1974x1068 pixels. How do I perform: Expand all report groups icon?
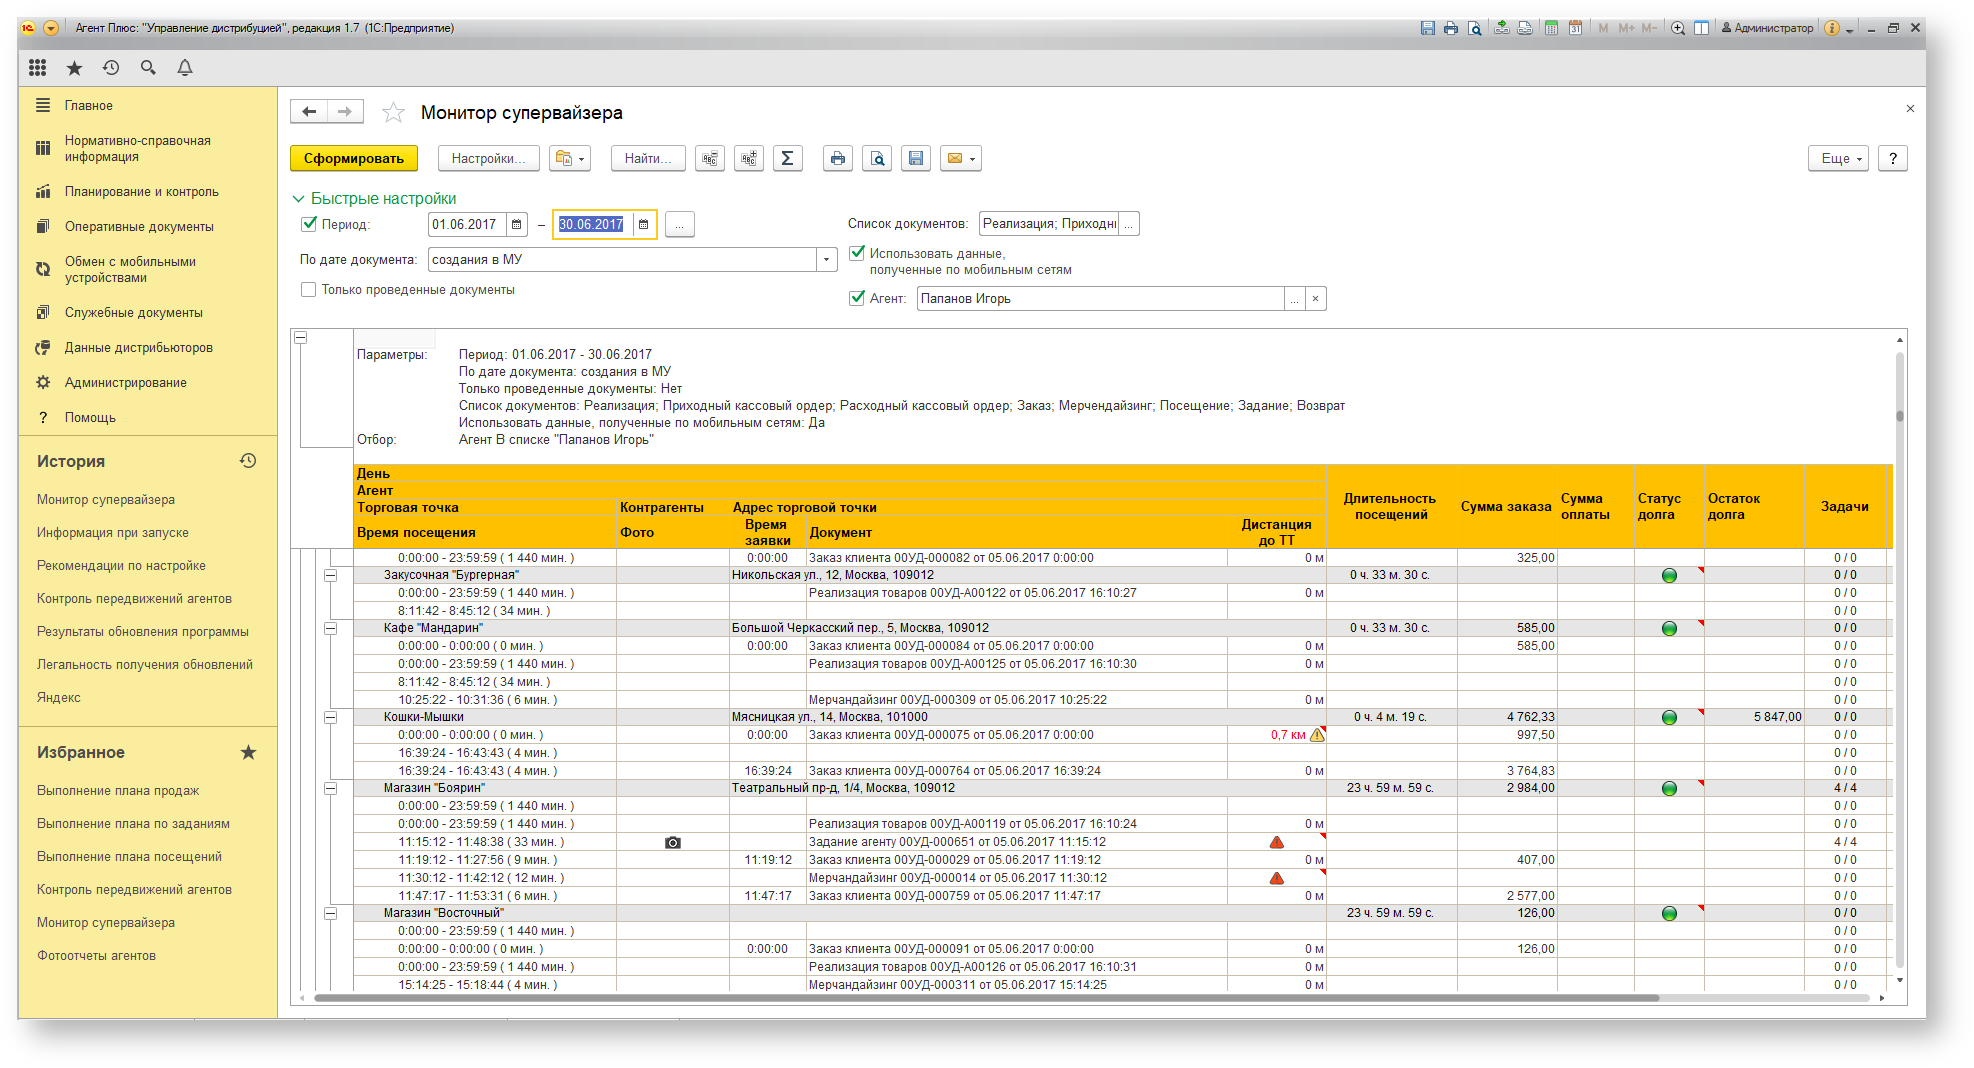coord(749,158)
